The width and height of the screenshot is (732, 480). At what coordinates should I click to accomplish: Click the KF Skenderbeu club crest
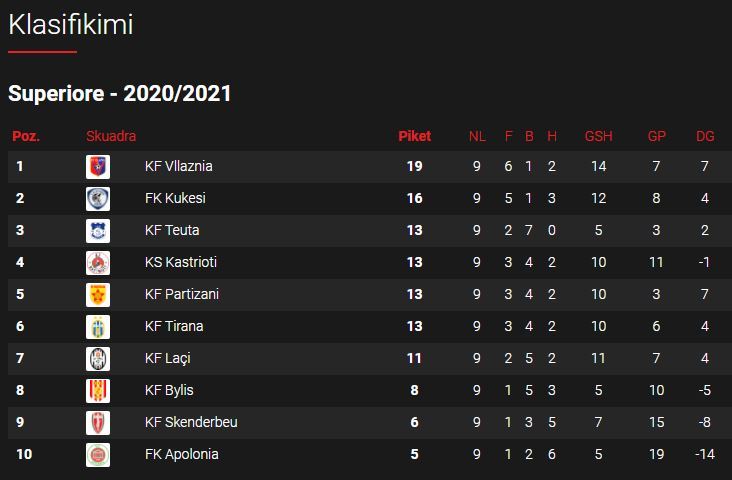point(98,423)
